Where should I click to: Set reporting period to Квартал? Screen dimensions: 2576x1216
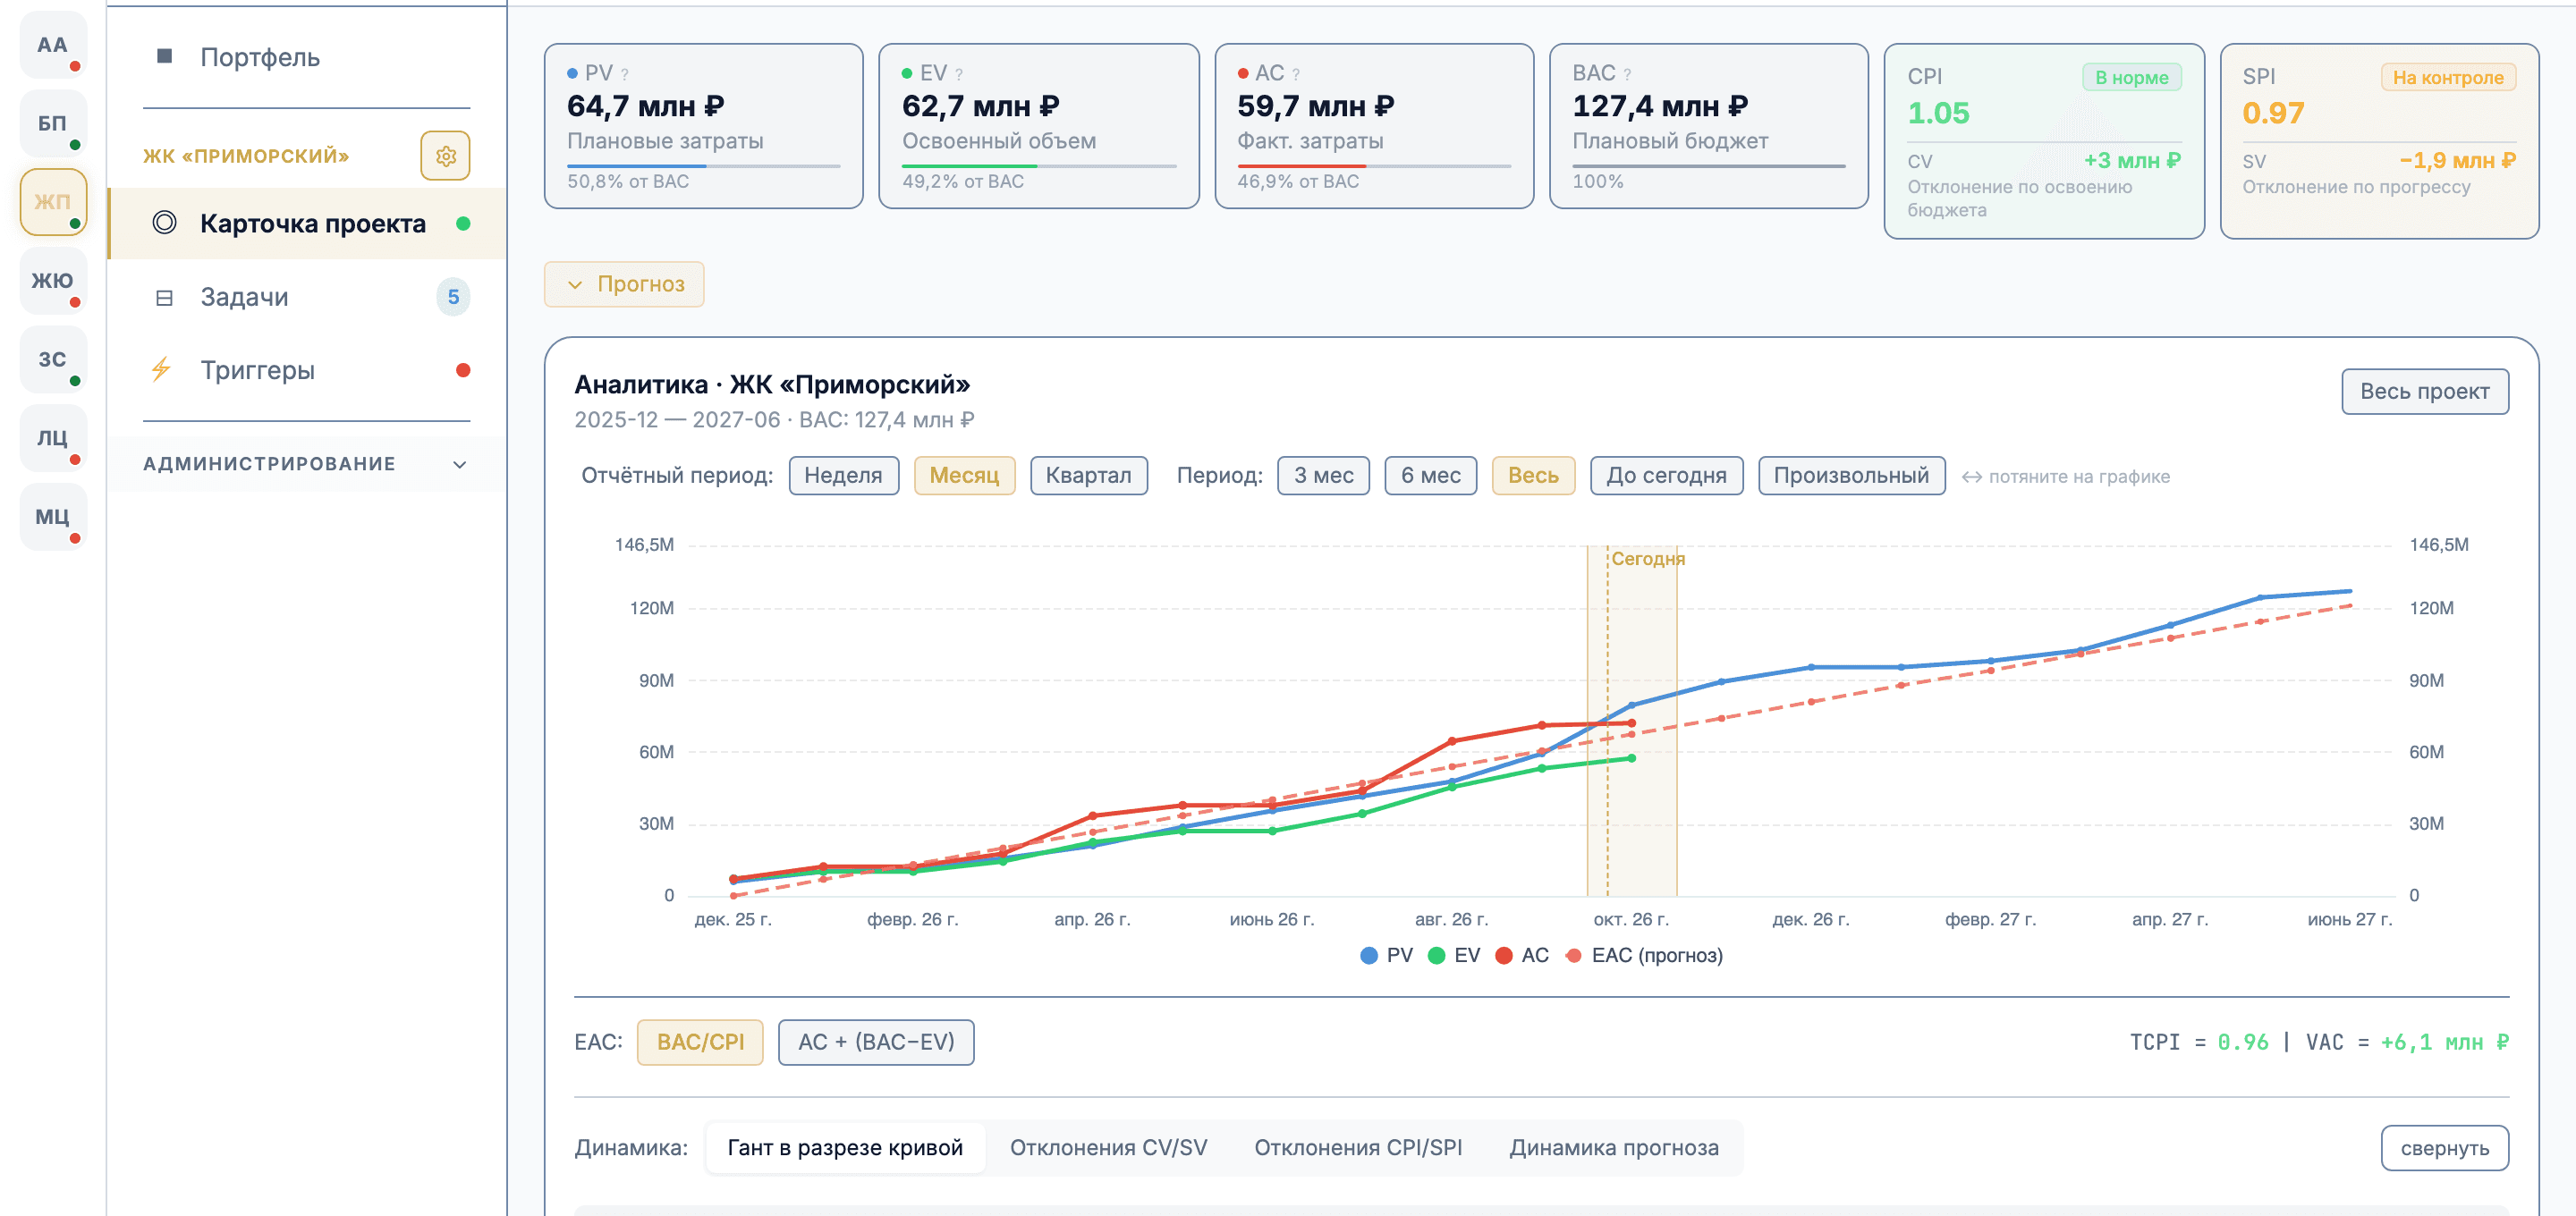coord(1088,475)
